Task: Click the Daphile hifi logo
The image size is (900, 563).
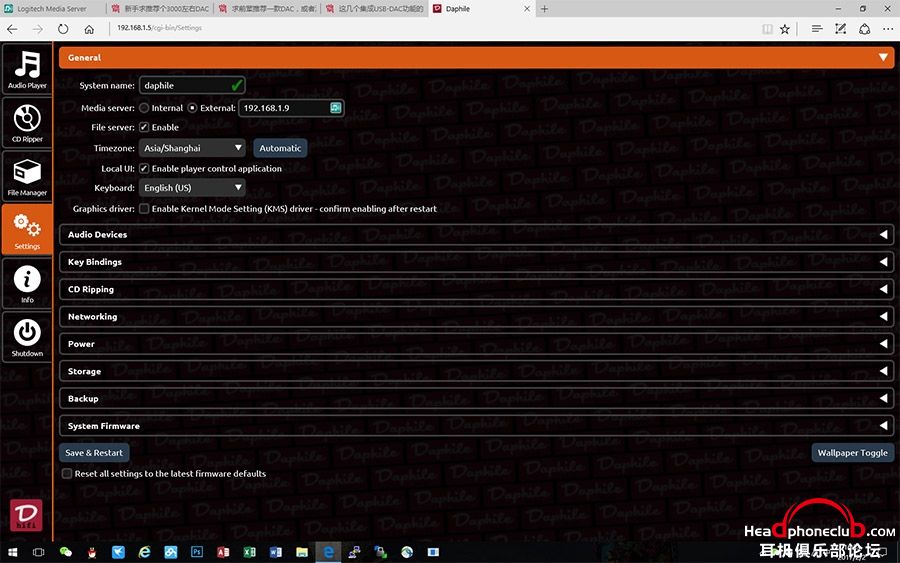Action: tap(26, 515)
